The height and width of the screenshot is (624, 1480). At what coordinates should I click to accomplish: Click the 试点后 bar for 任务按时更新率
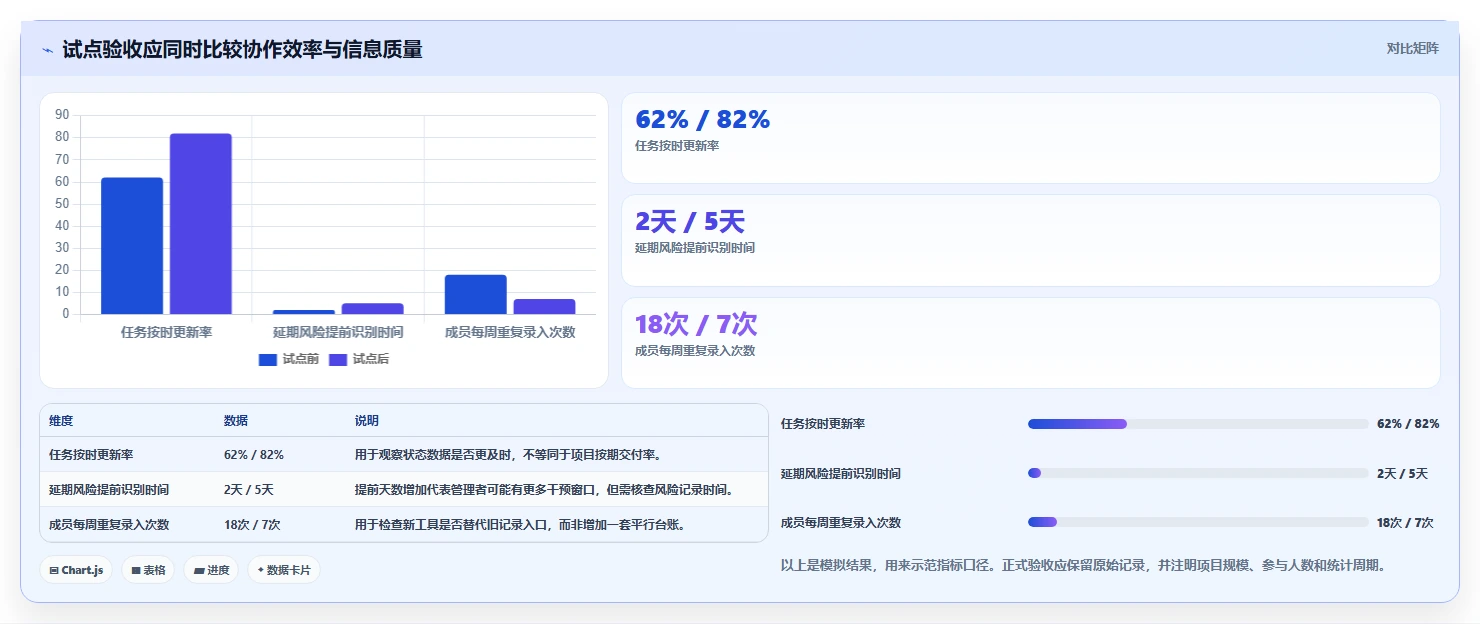click(x=200, y=224)
